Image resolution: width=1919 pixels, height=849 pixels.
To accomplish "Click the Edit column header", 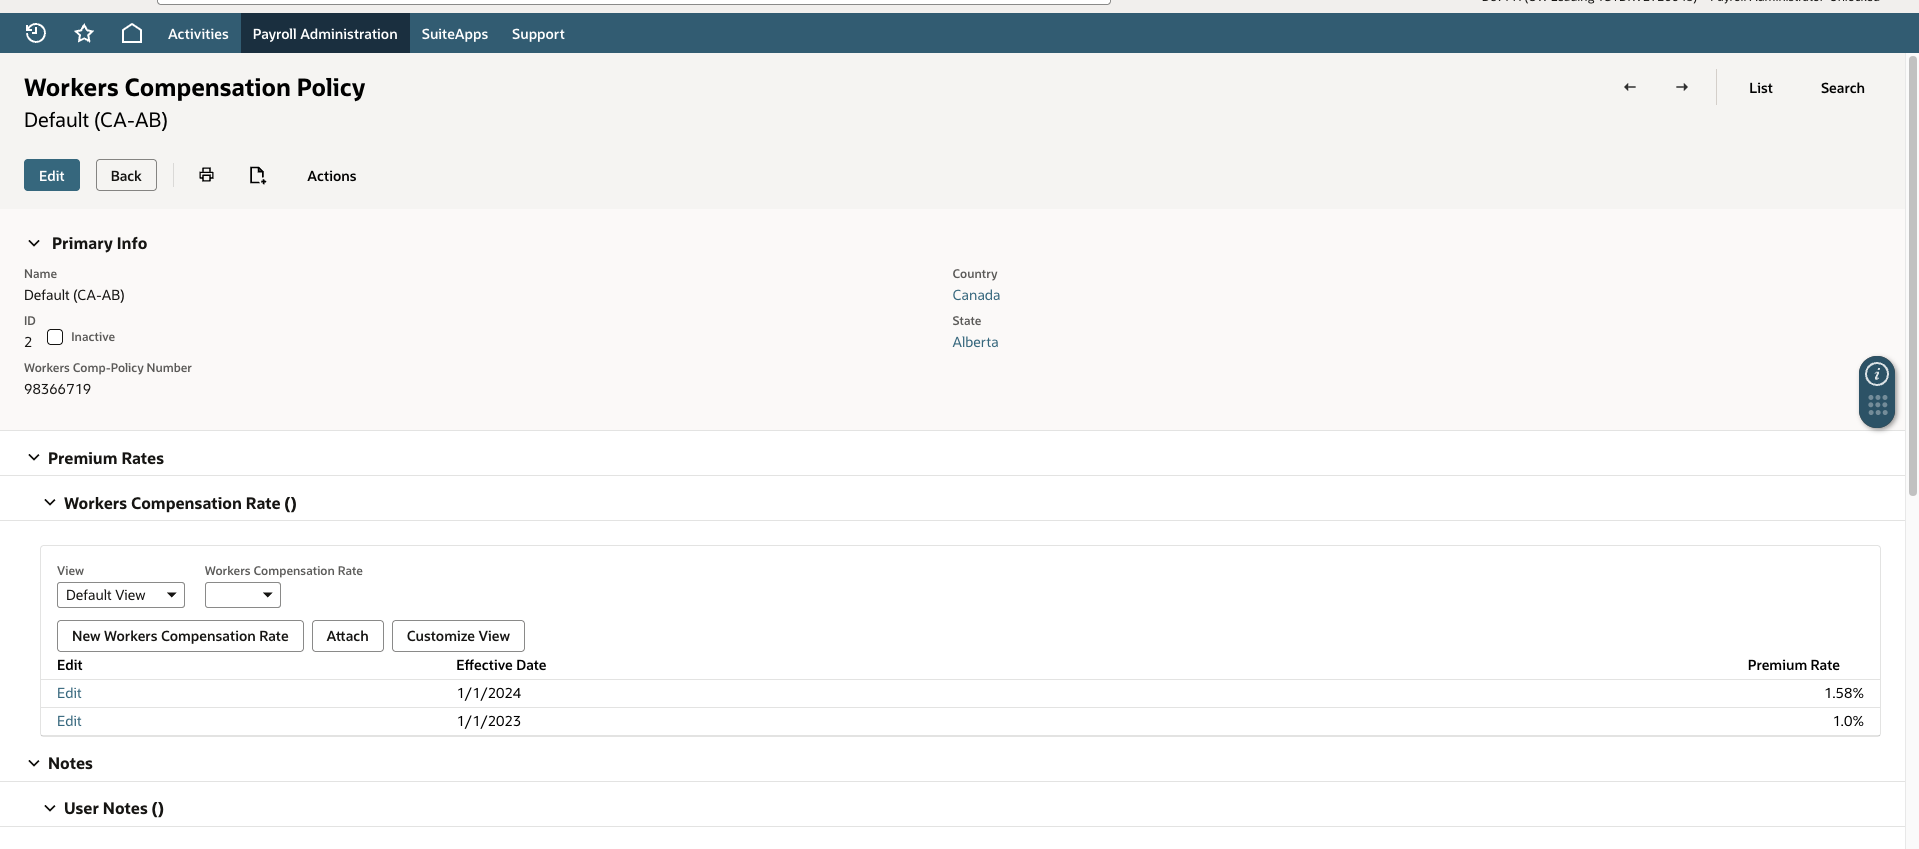I will click(x=70, y=665).
